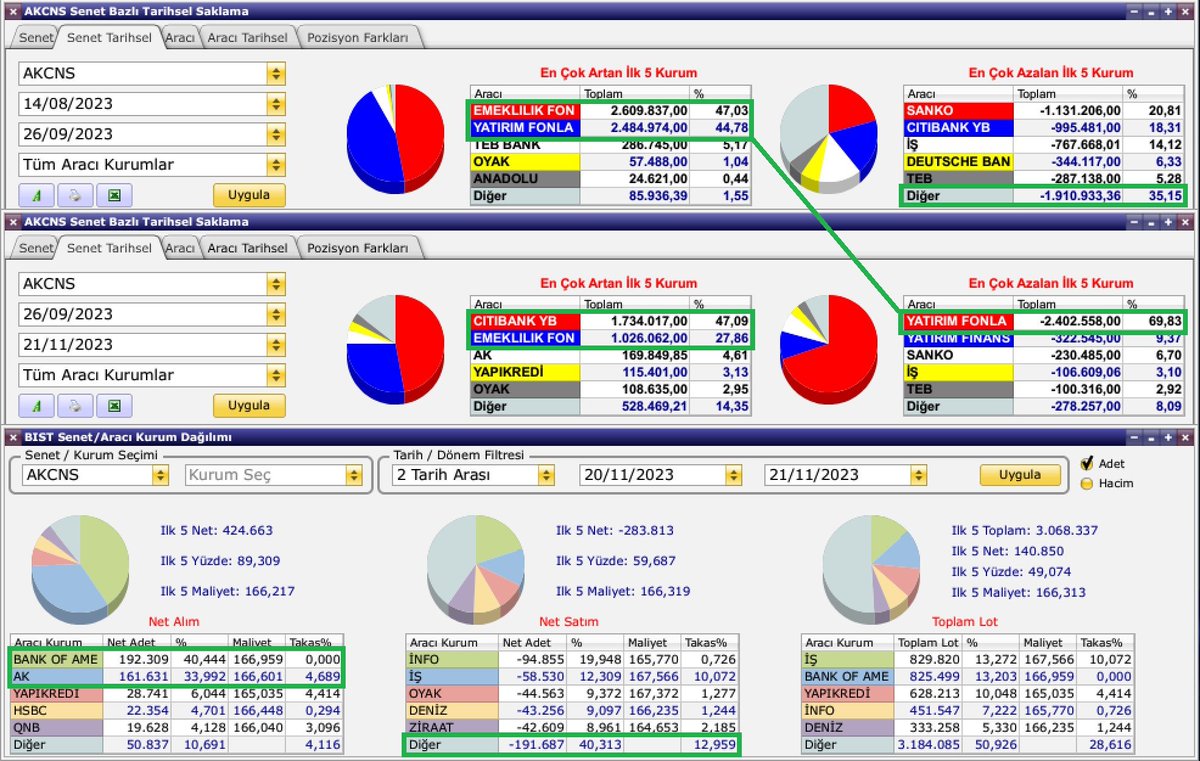Image resolution: width=1200 pixels, height=761 pixels.
Task: Click red EMEKLILIK FON cell with 2.609.837,00
Action: point(525,110)
